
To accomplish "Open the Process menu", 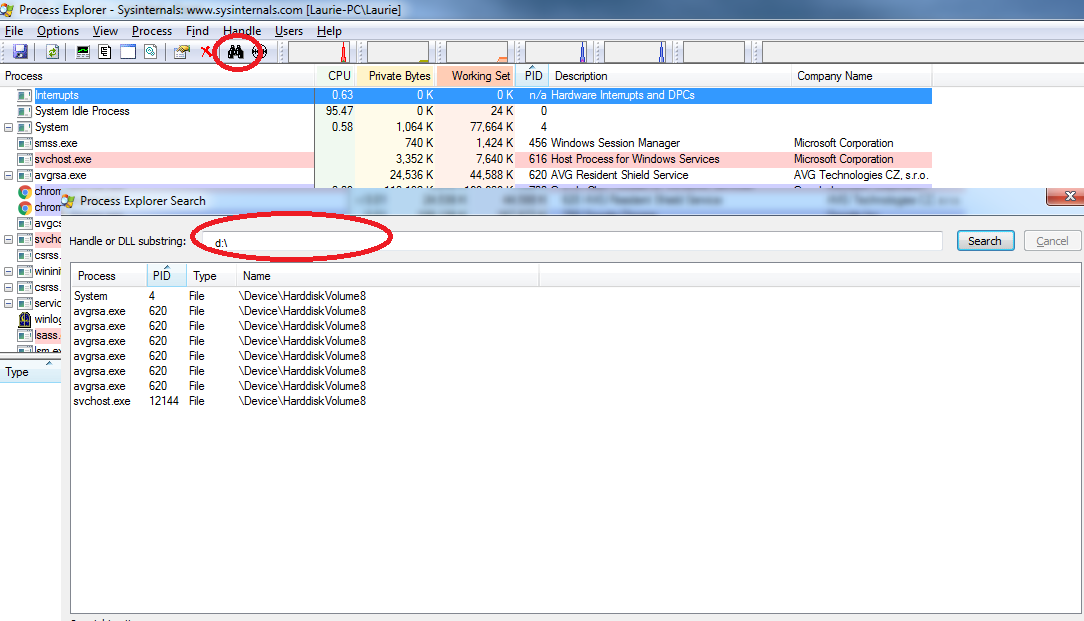I will click(x=151, y=31).
